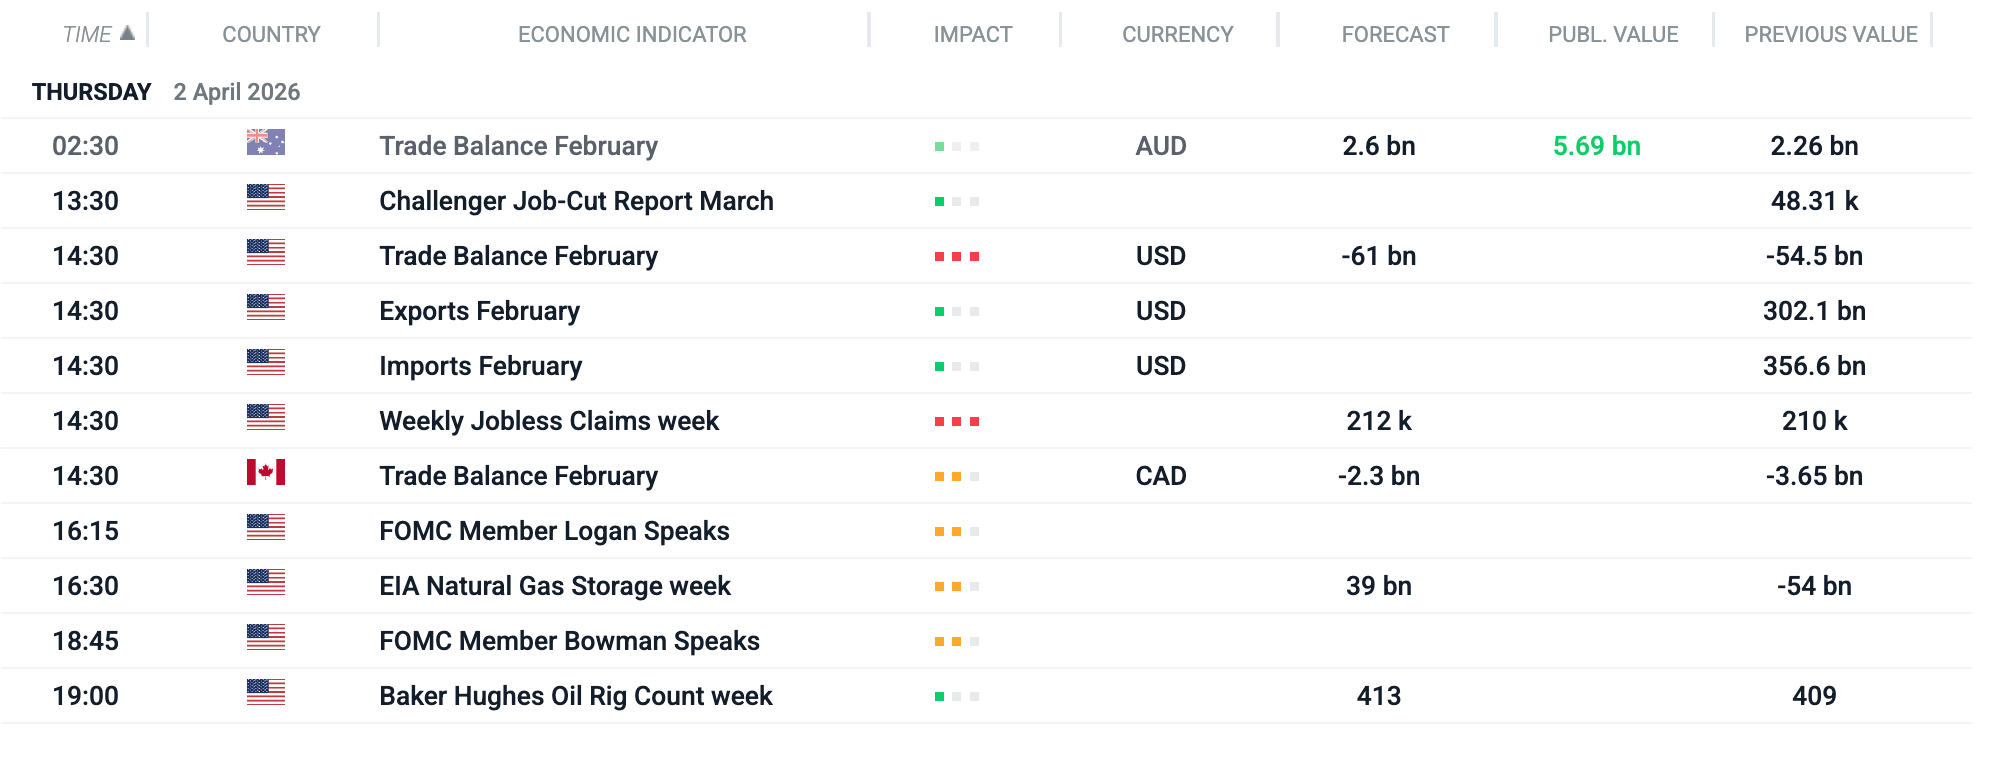Click orange impact indicator for Canada Trade Balance
The image size is (1992, 760).
point(957,477)
